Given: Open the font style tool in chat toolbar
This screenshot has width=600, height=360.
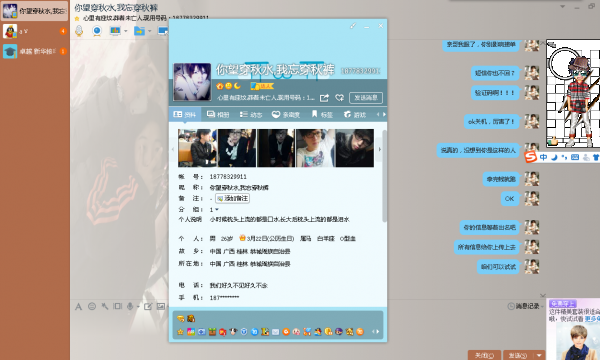Looking at the screenshot, I should pos(78,306).
